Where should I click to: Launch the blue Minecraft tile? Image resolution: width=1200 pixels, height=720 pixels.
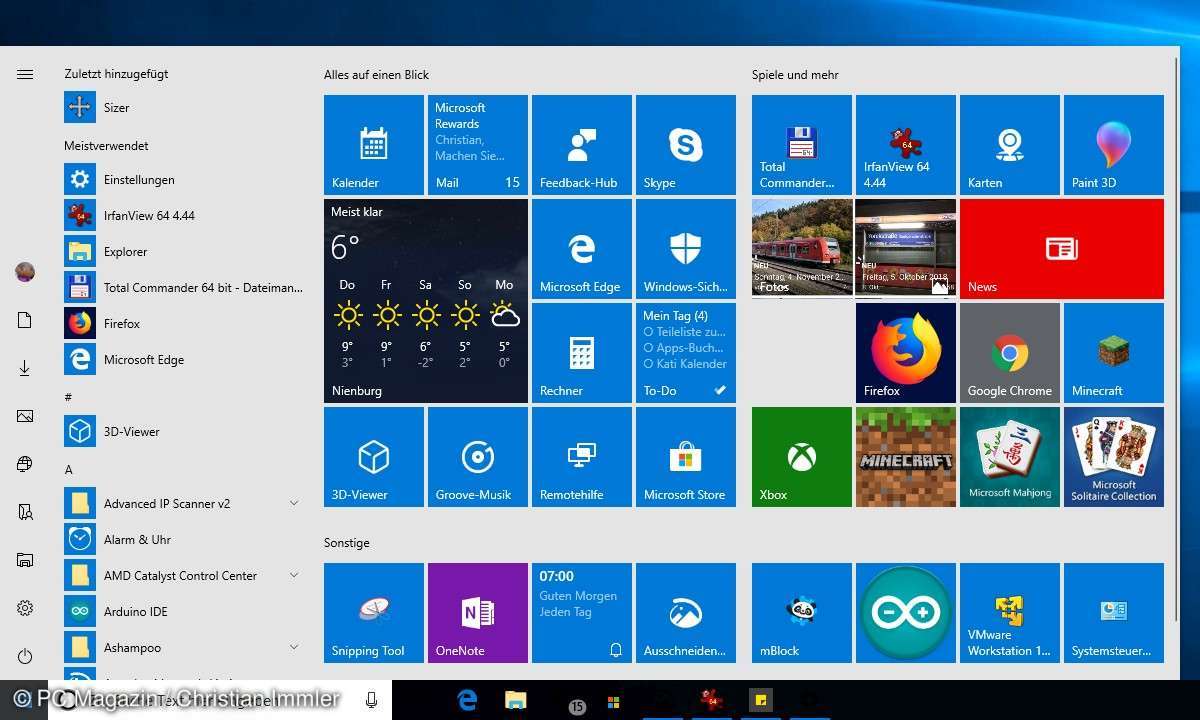point(1114,353)
